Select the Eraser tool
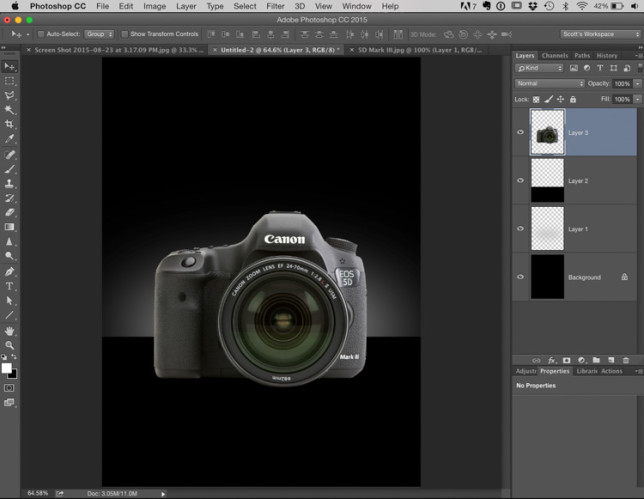 click(x=9, y=212)
